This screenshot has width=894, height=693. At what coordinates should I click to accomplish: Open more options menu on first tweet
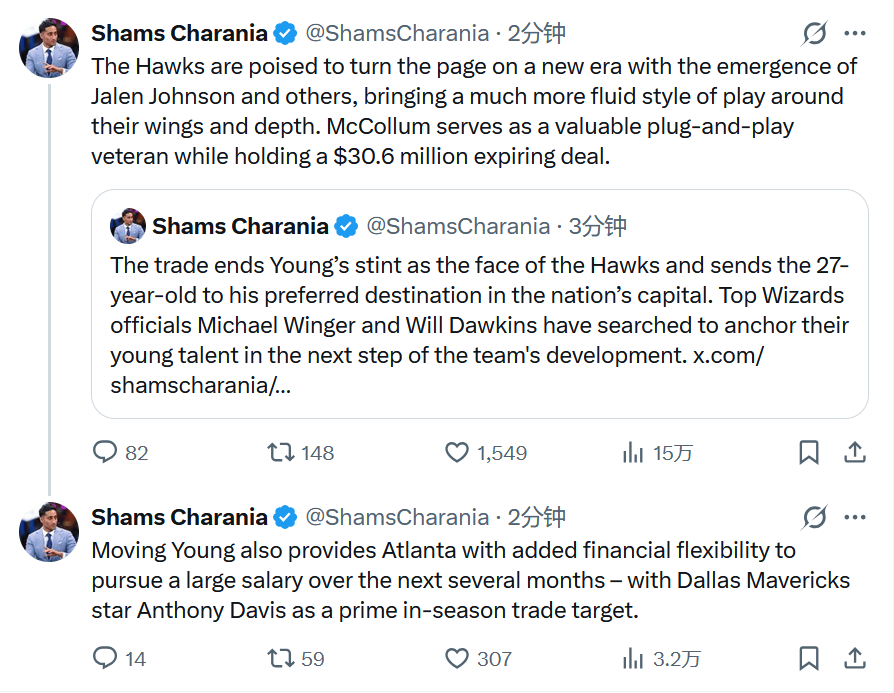(x=855, y=34)
